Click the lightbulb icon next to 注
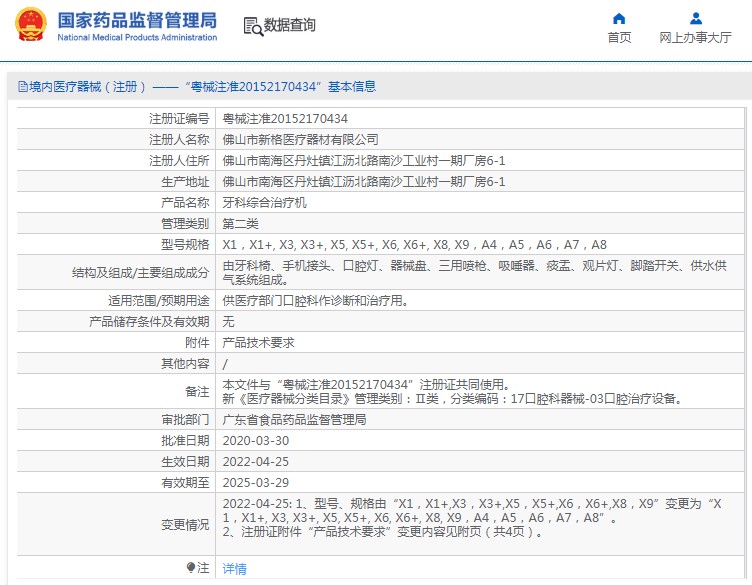The height and width of the screenshot is (585, 752). click(190, 568)
